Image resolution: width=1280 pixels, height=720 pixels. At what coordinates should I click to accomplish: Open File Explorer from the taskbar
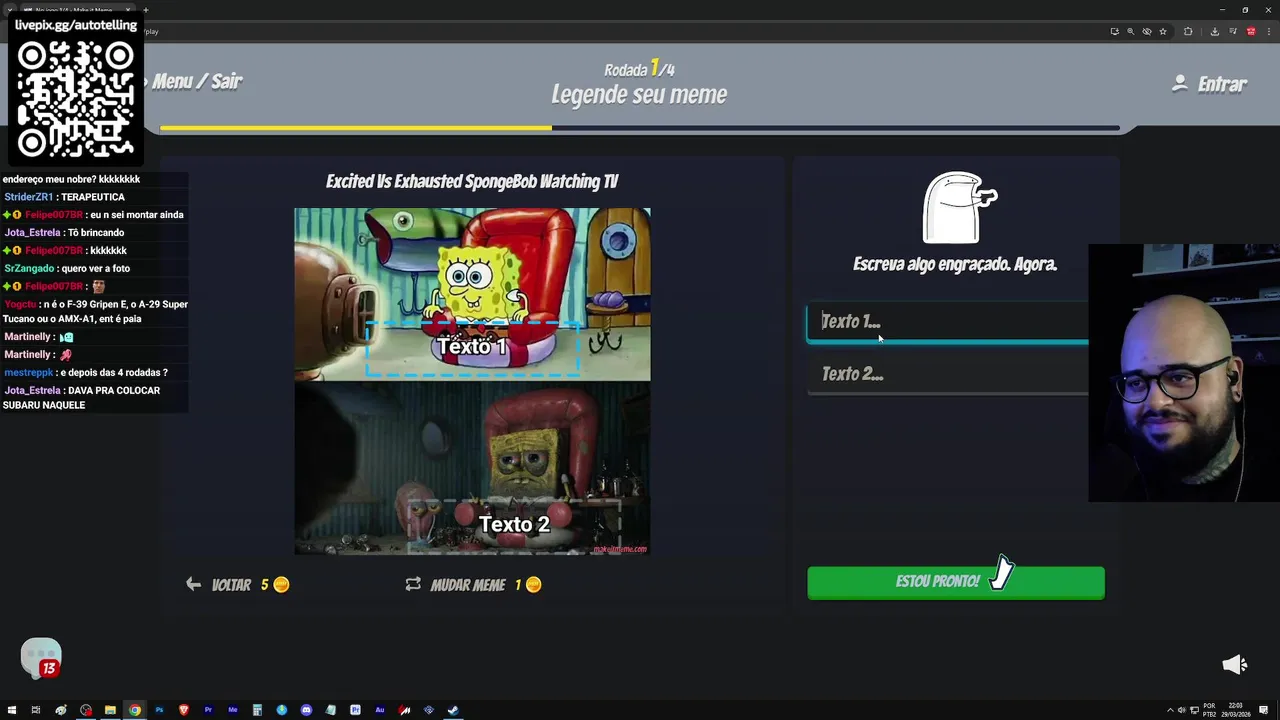[110, 710]
